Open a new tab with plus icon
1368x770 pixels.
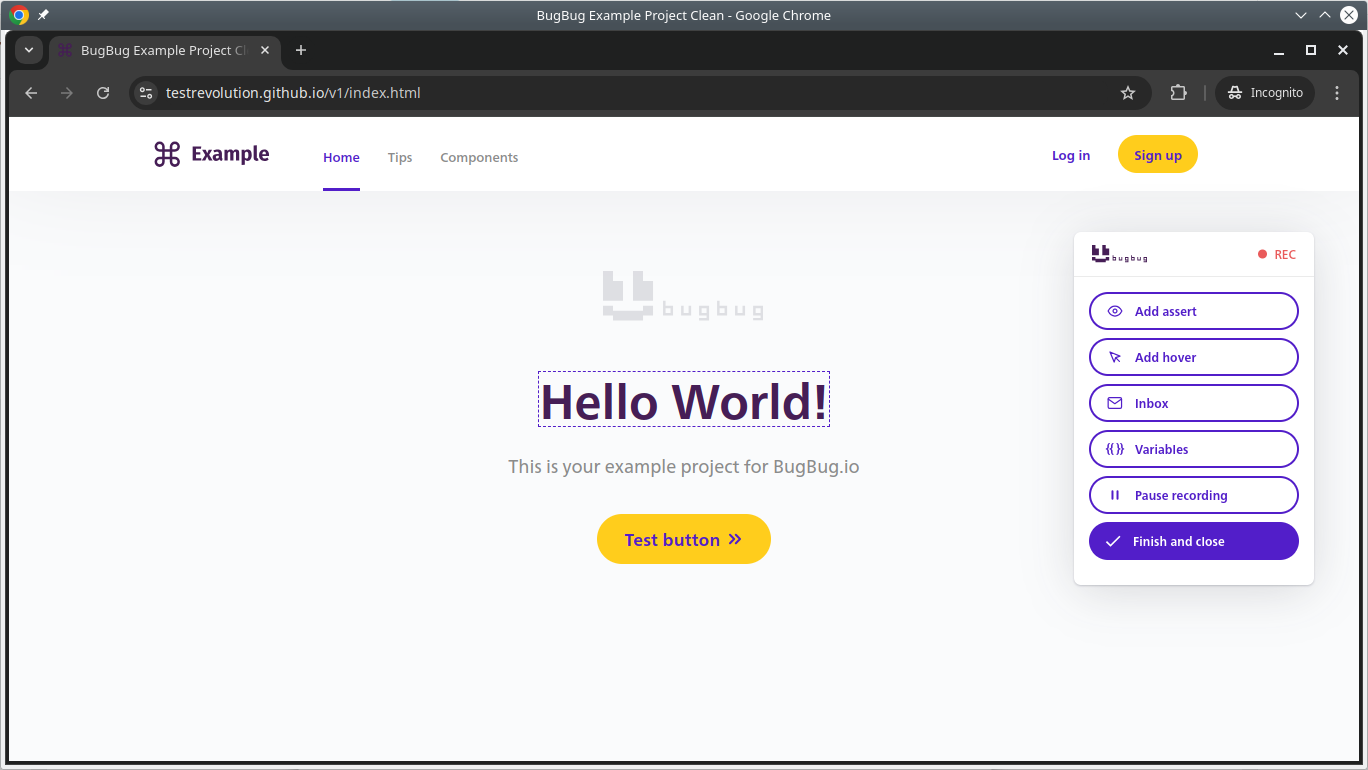point(301,50)
